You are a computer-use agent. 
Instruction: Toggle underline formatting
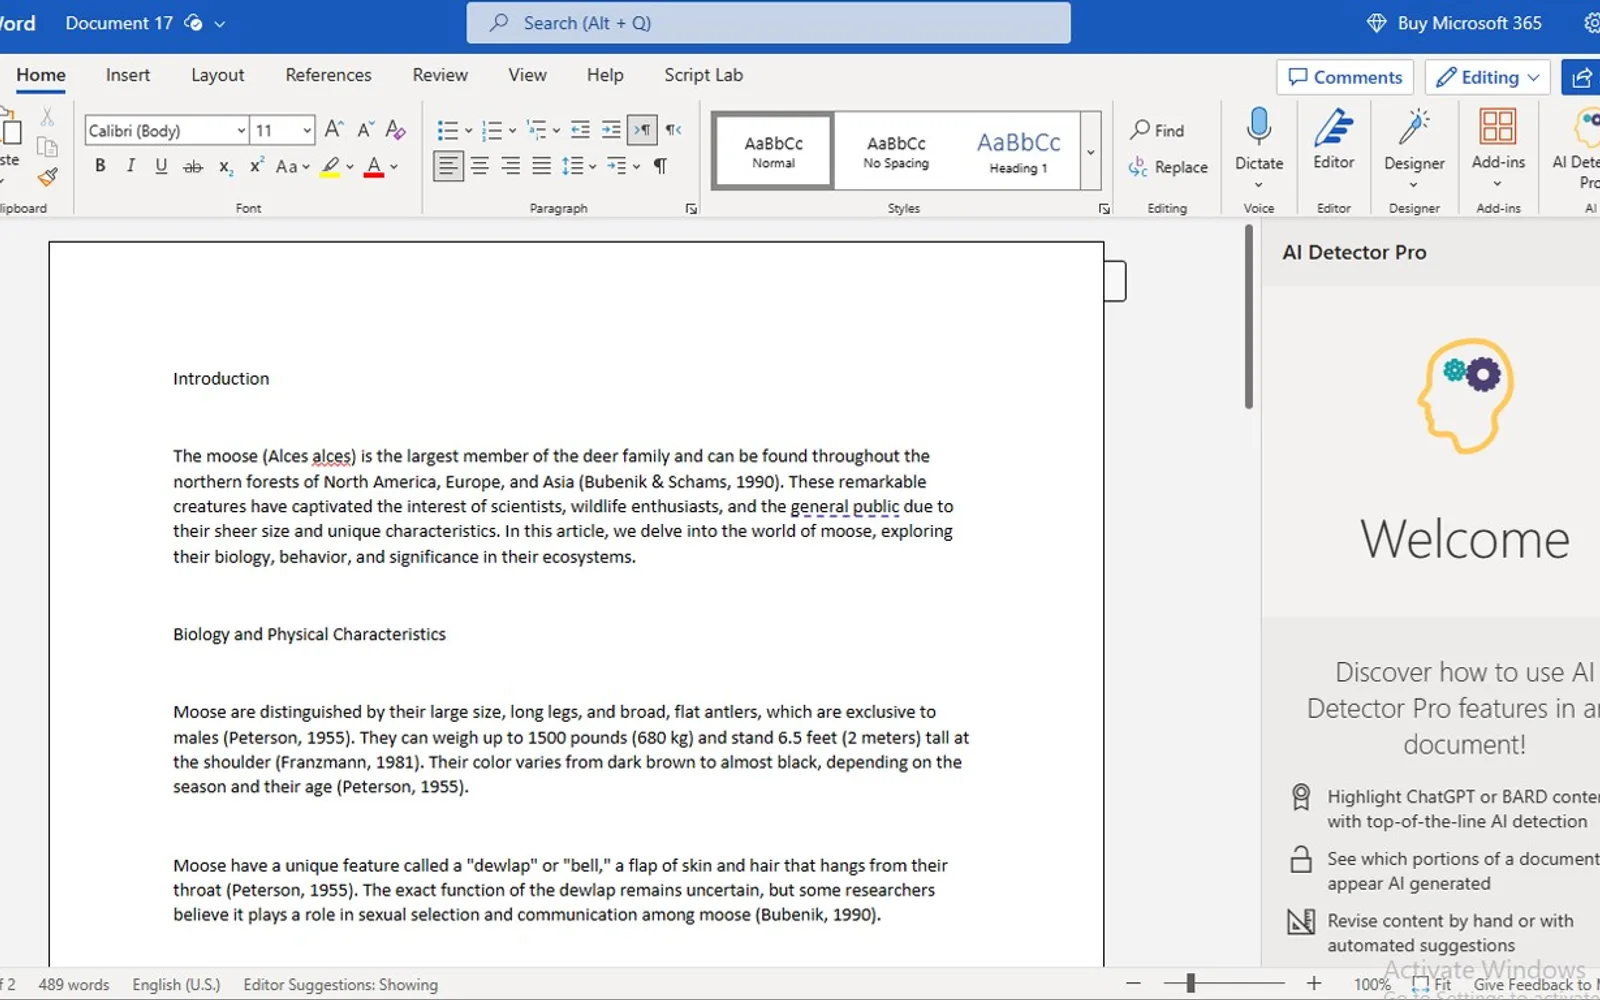point(161,166)
